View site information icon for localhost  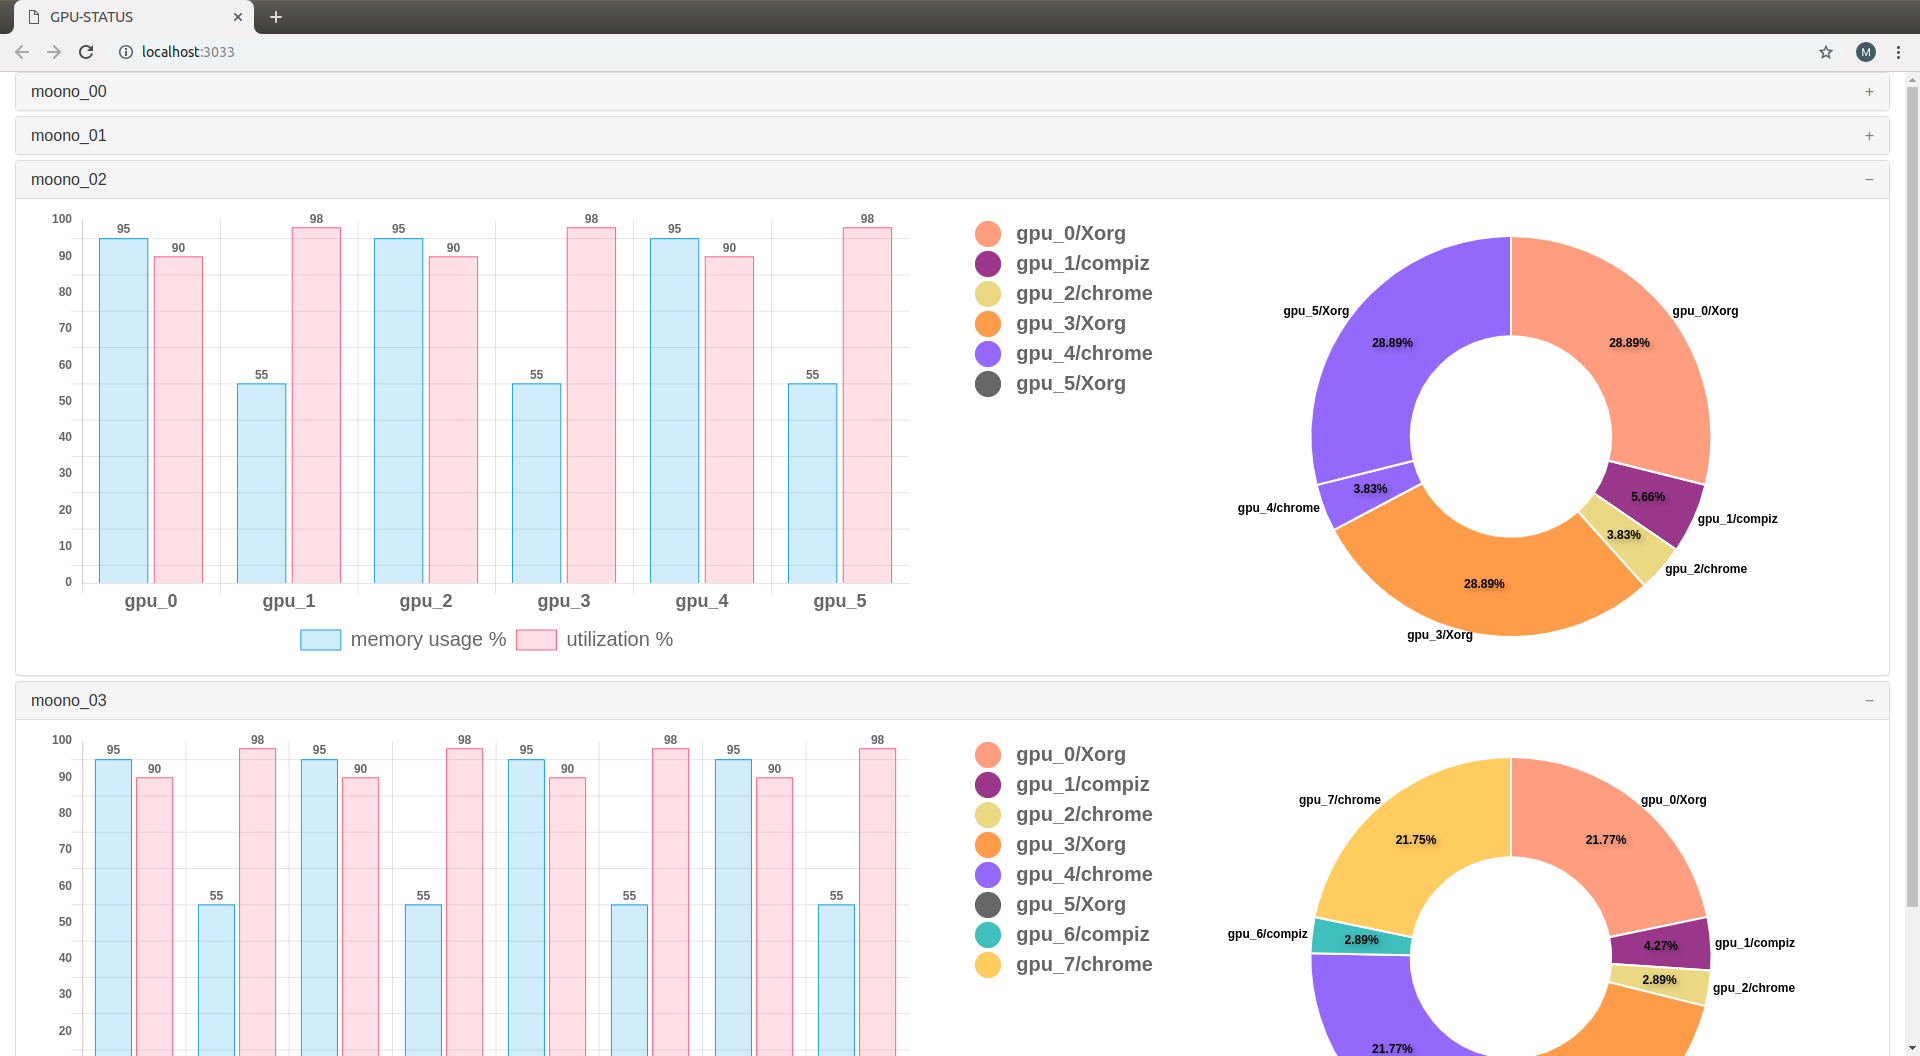click(x=126, y=52)
